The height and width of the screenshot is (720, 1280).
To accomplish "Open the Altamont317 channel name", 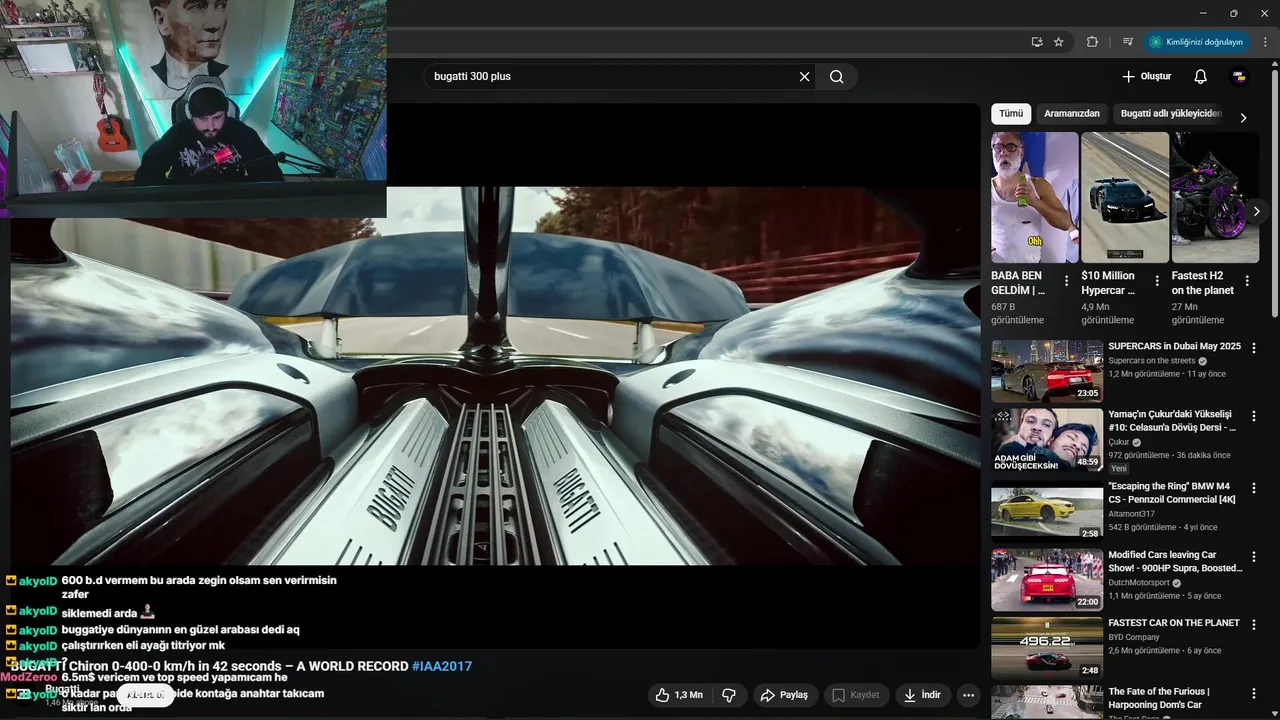I will [x=1131, y=514].
